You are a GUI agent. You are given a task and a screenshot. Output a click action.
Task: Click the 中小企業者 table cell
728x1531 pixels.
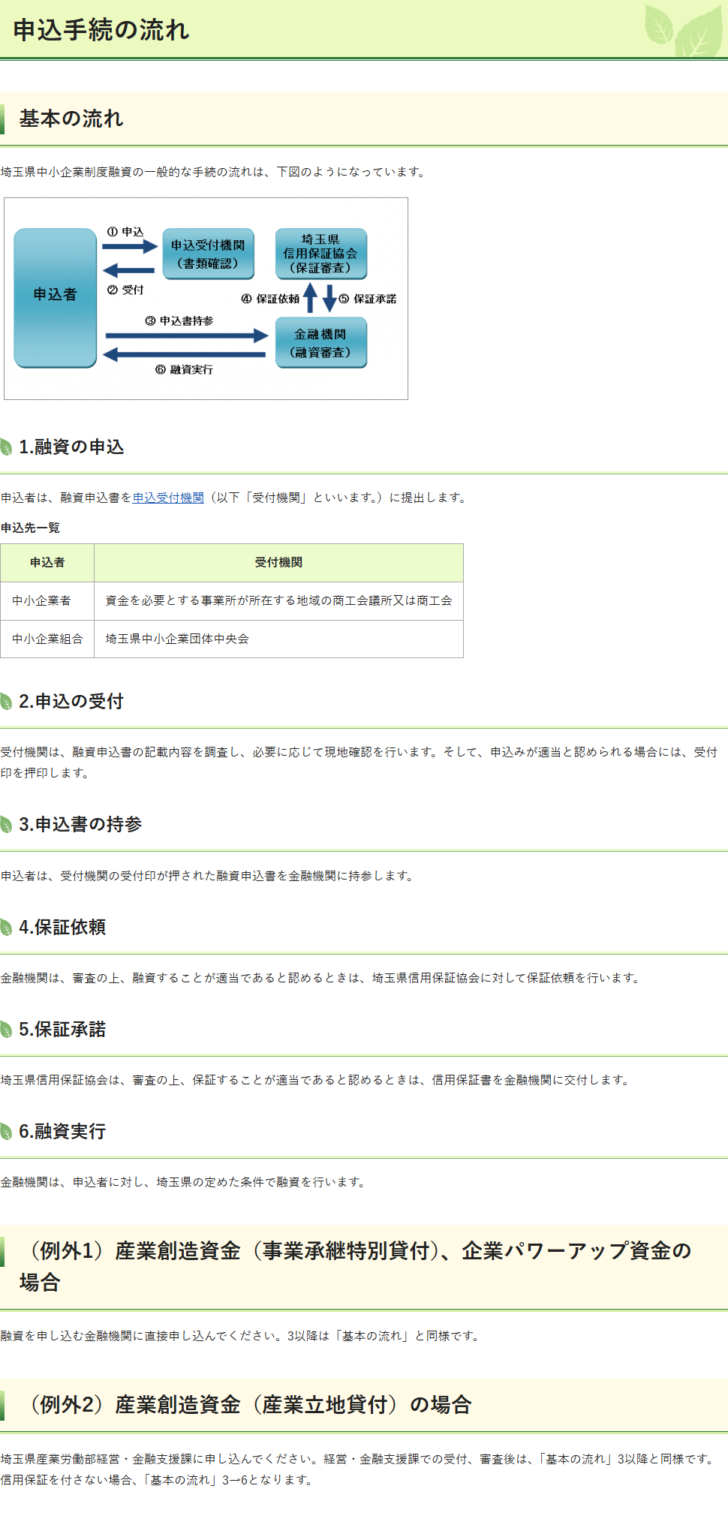(47, 601)
